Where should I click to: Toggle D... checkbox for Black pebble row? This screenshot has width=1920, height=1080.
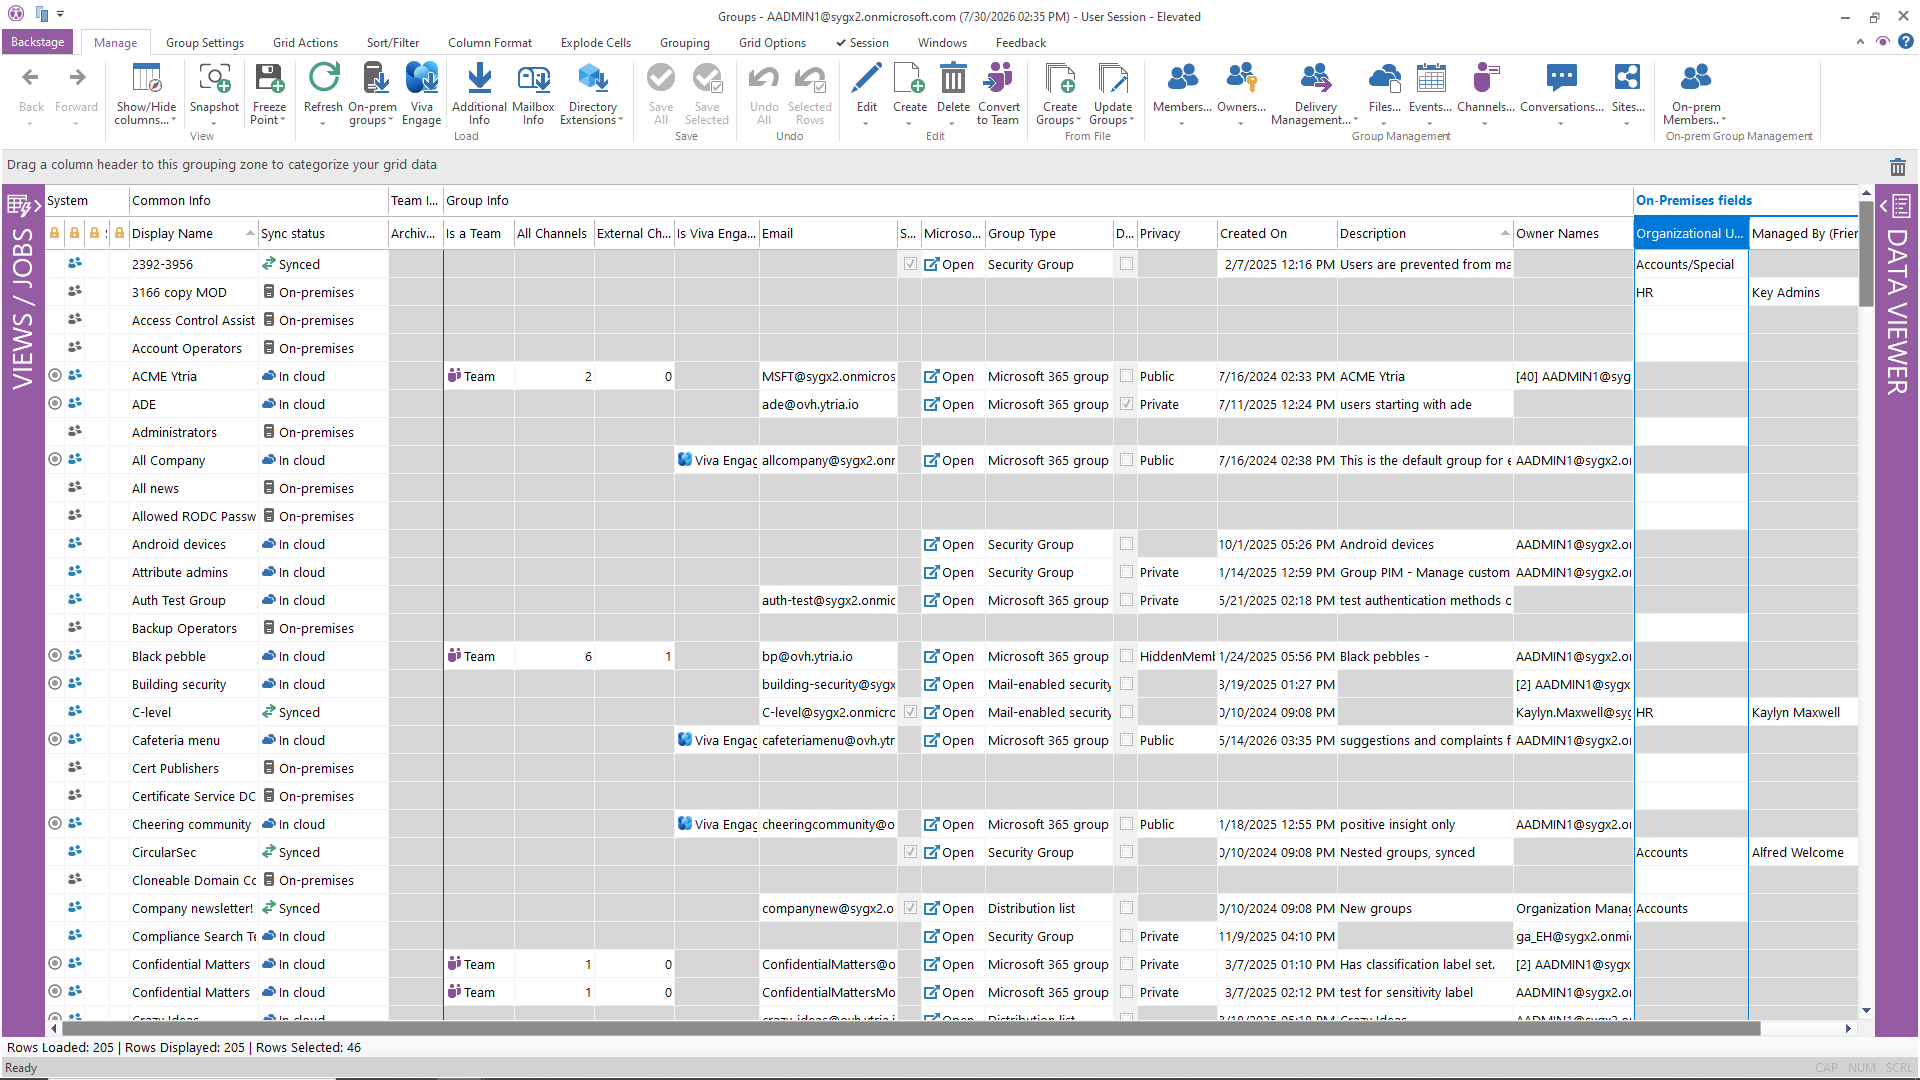click(x=1127, y=656)
